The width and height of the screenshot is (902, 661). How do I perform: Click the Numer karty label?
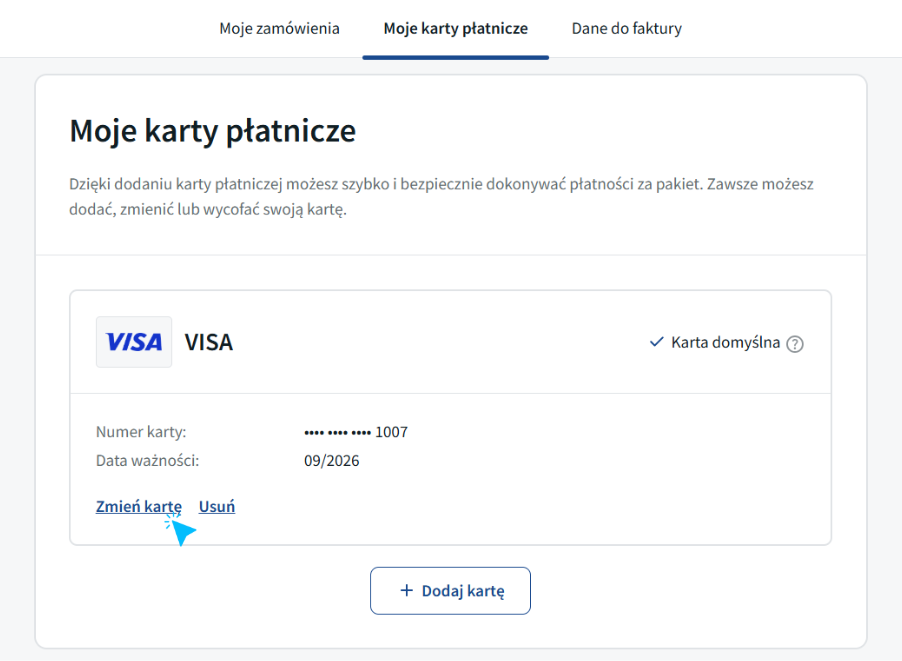tap(141, 432)
